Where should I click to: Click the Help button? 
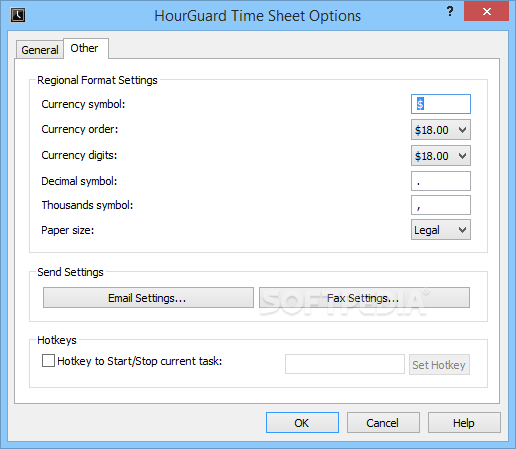tap(464, 423)
